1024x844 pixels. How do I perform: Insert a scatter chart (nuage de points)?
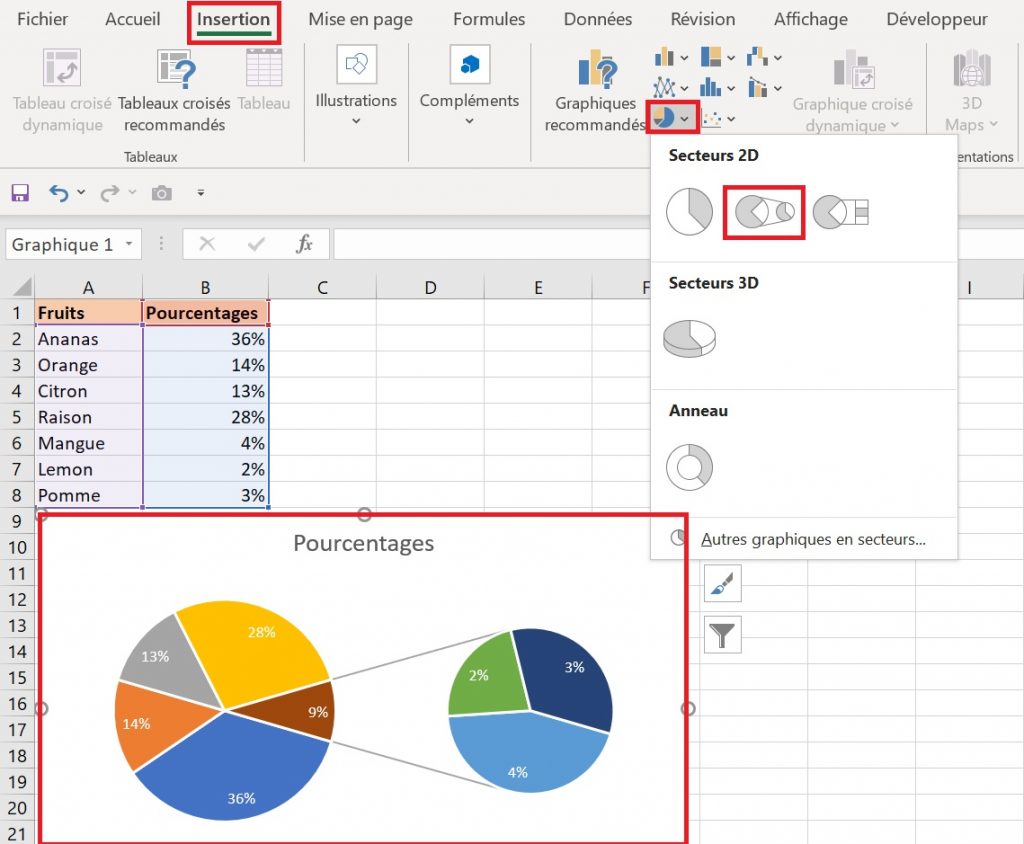[x=711, y=118]
